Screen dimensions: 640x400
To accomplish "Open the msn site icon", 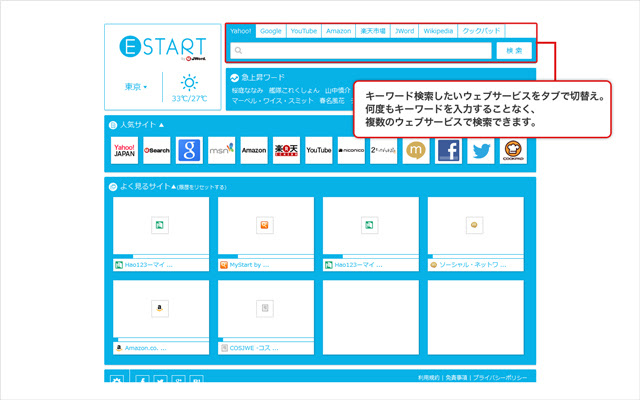I will 222,150.
